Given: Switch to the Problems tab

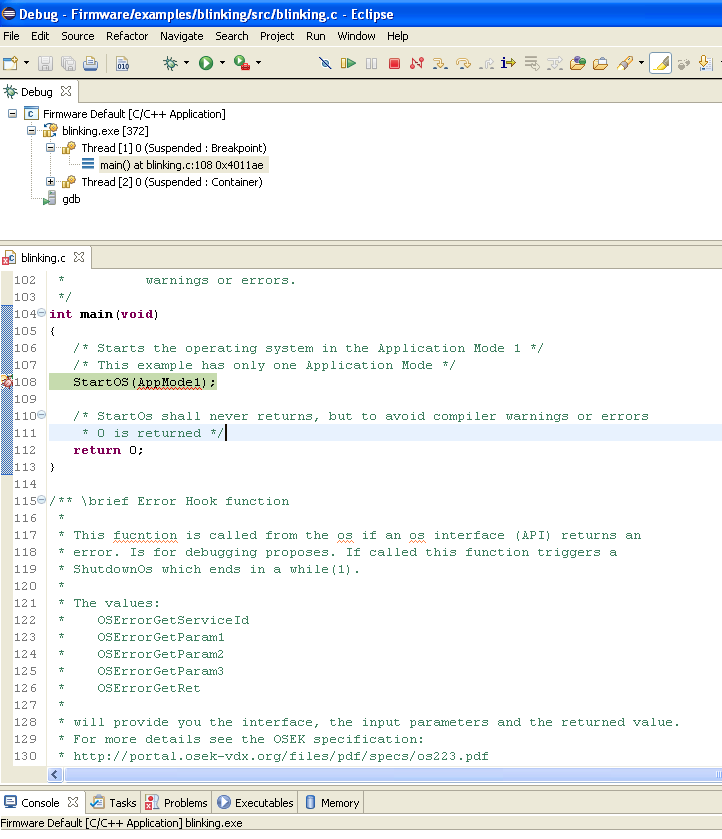Looking at the screenshot, I should pos(177,803).
